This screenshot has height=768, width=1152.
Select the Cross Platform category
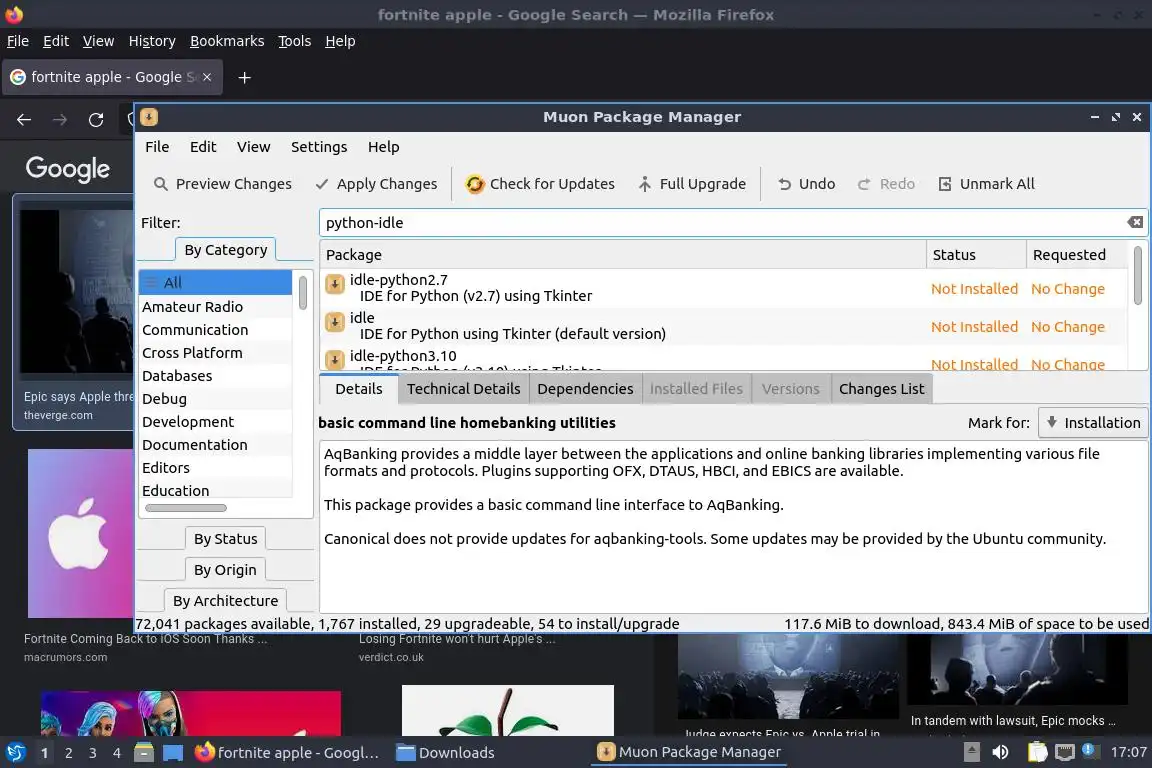point(216,353)
